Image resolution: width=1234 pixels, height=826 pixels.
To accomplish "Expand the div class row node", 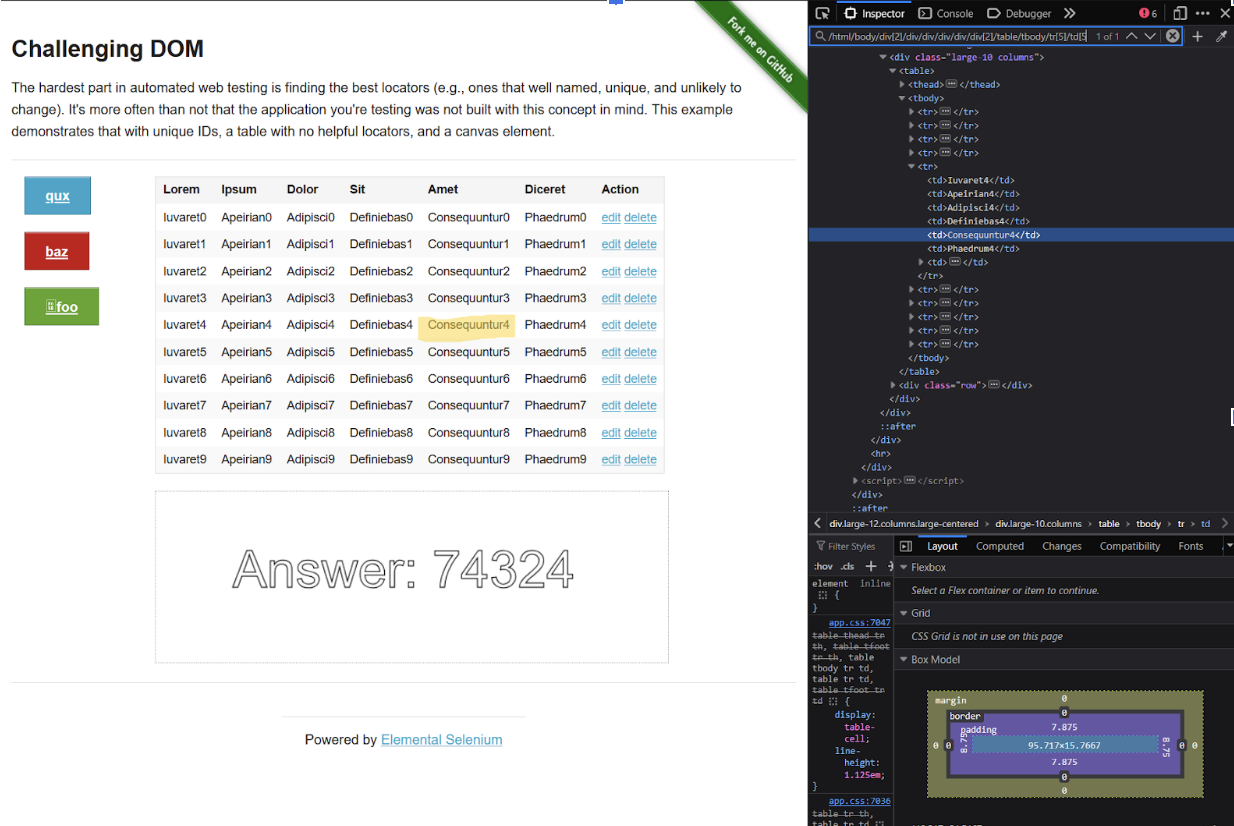I will coord(893,385).
